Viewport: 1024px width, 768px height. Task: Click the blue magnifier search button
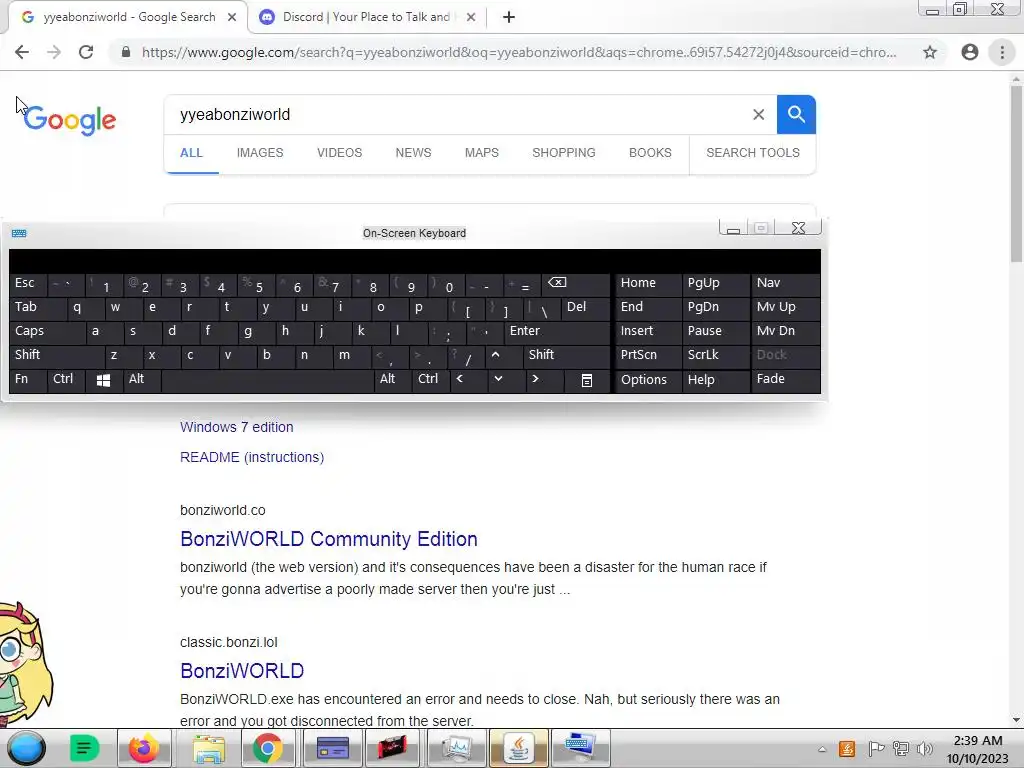point(796,114)
